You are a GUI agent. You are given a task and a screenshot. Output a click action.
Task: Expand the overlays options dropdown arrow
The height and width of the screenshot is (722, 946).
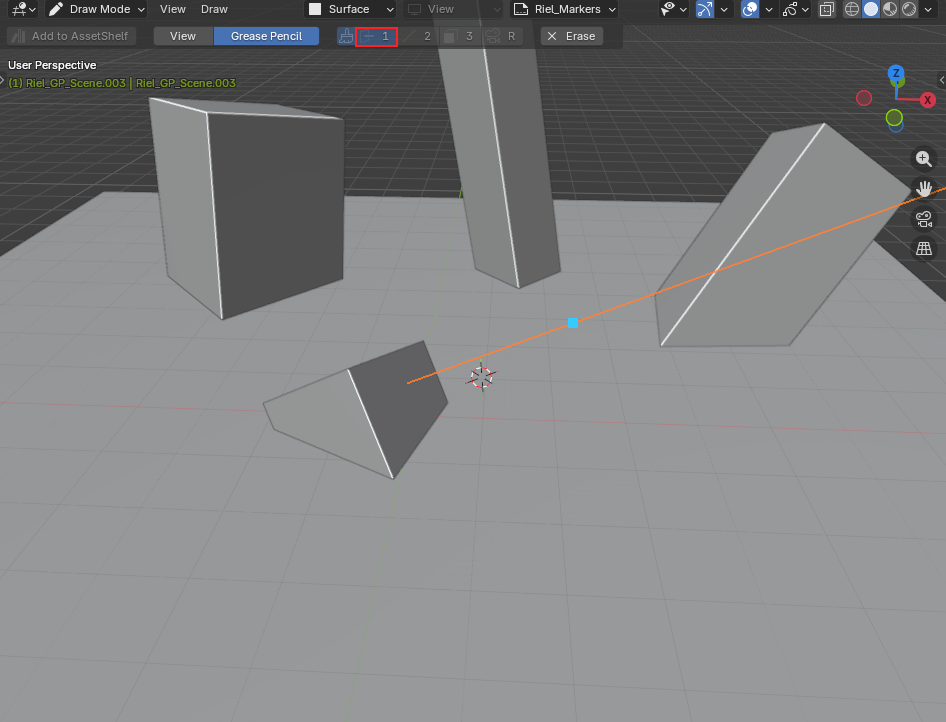(769, 9)
